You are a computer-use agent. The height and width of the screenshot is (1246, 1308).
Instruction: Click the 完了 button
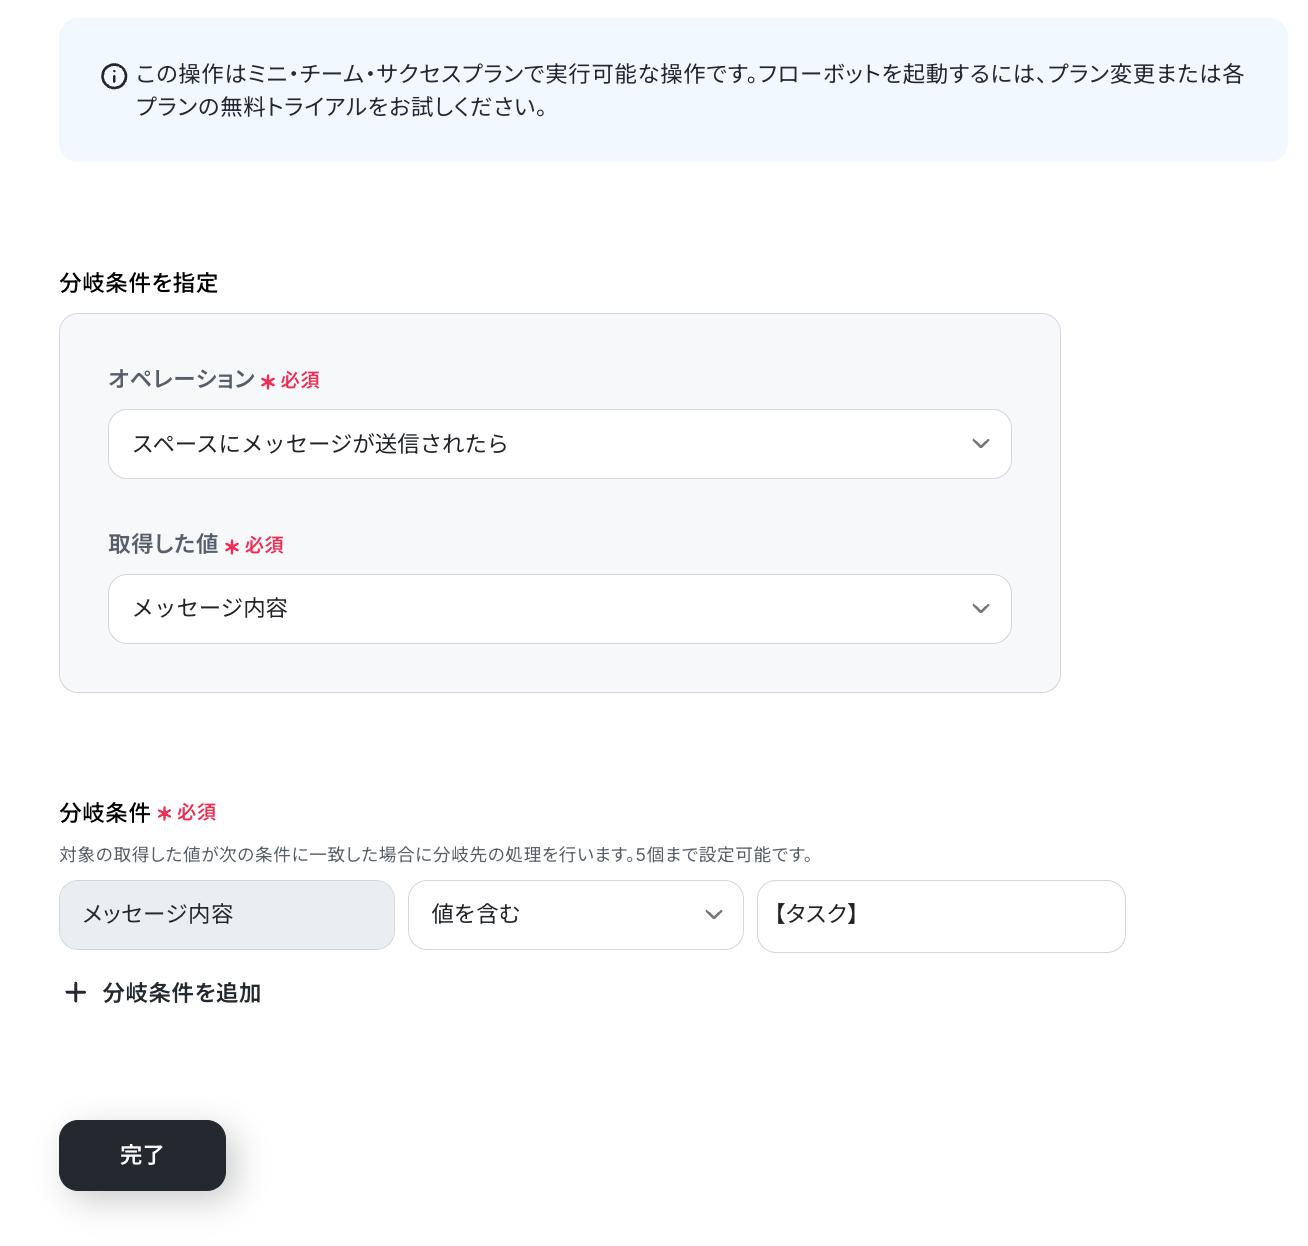(x=142, y=1155)
